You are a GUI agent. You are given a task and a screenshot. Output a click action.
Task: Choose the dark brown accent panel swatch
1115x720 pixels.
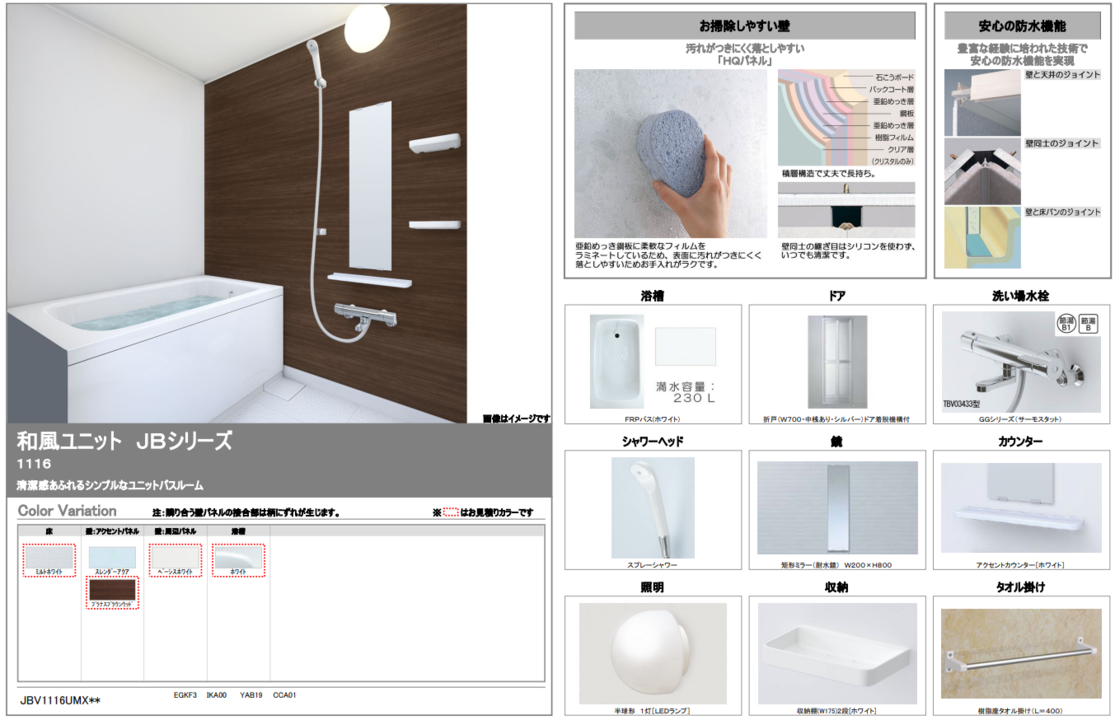pyautogui.click(x=112, y=590)
